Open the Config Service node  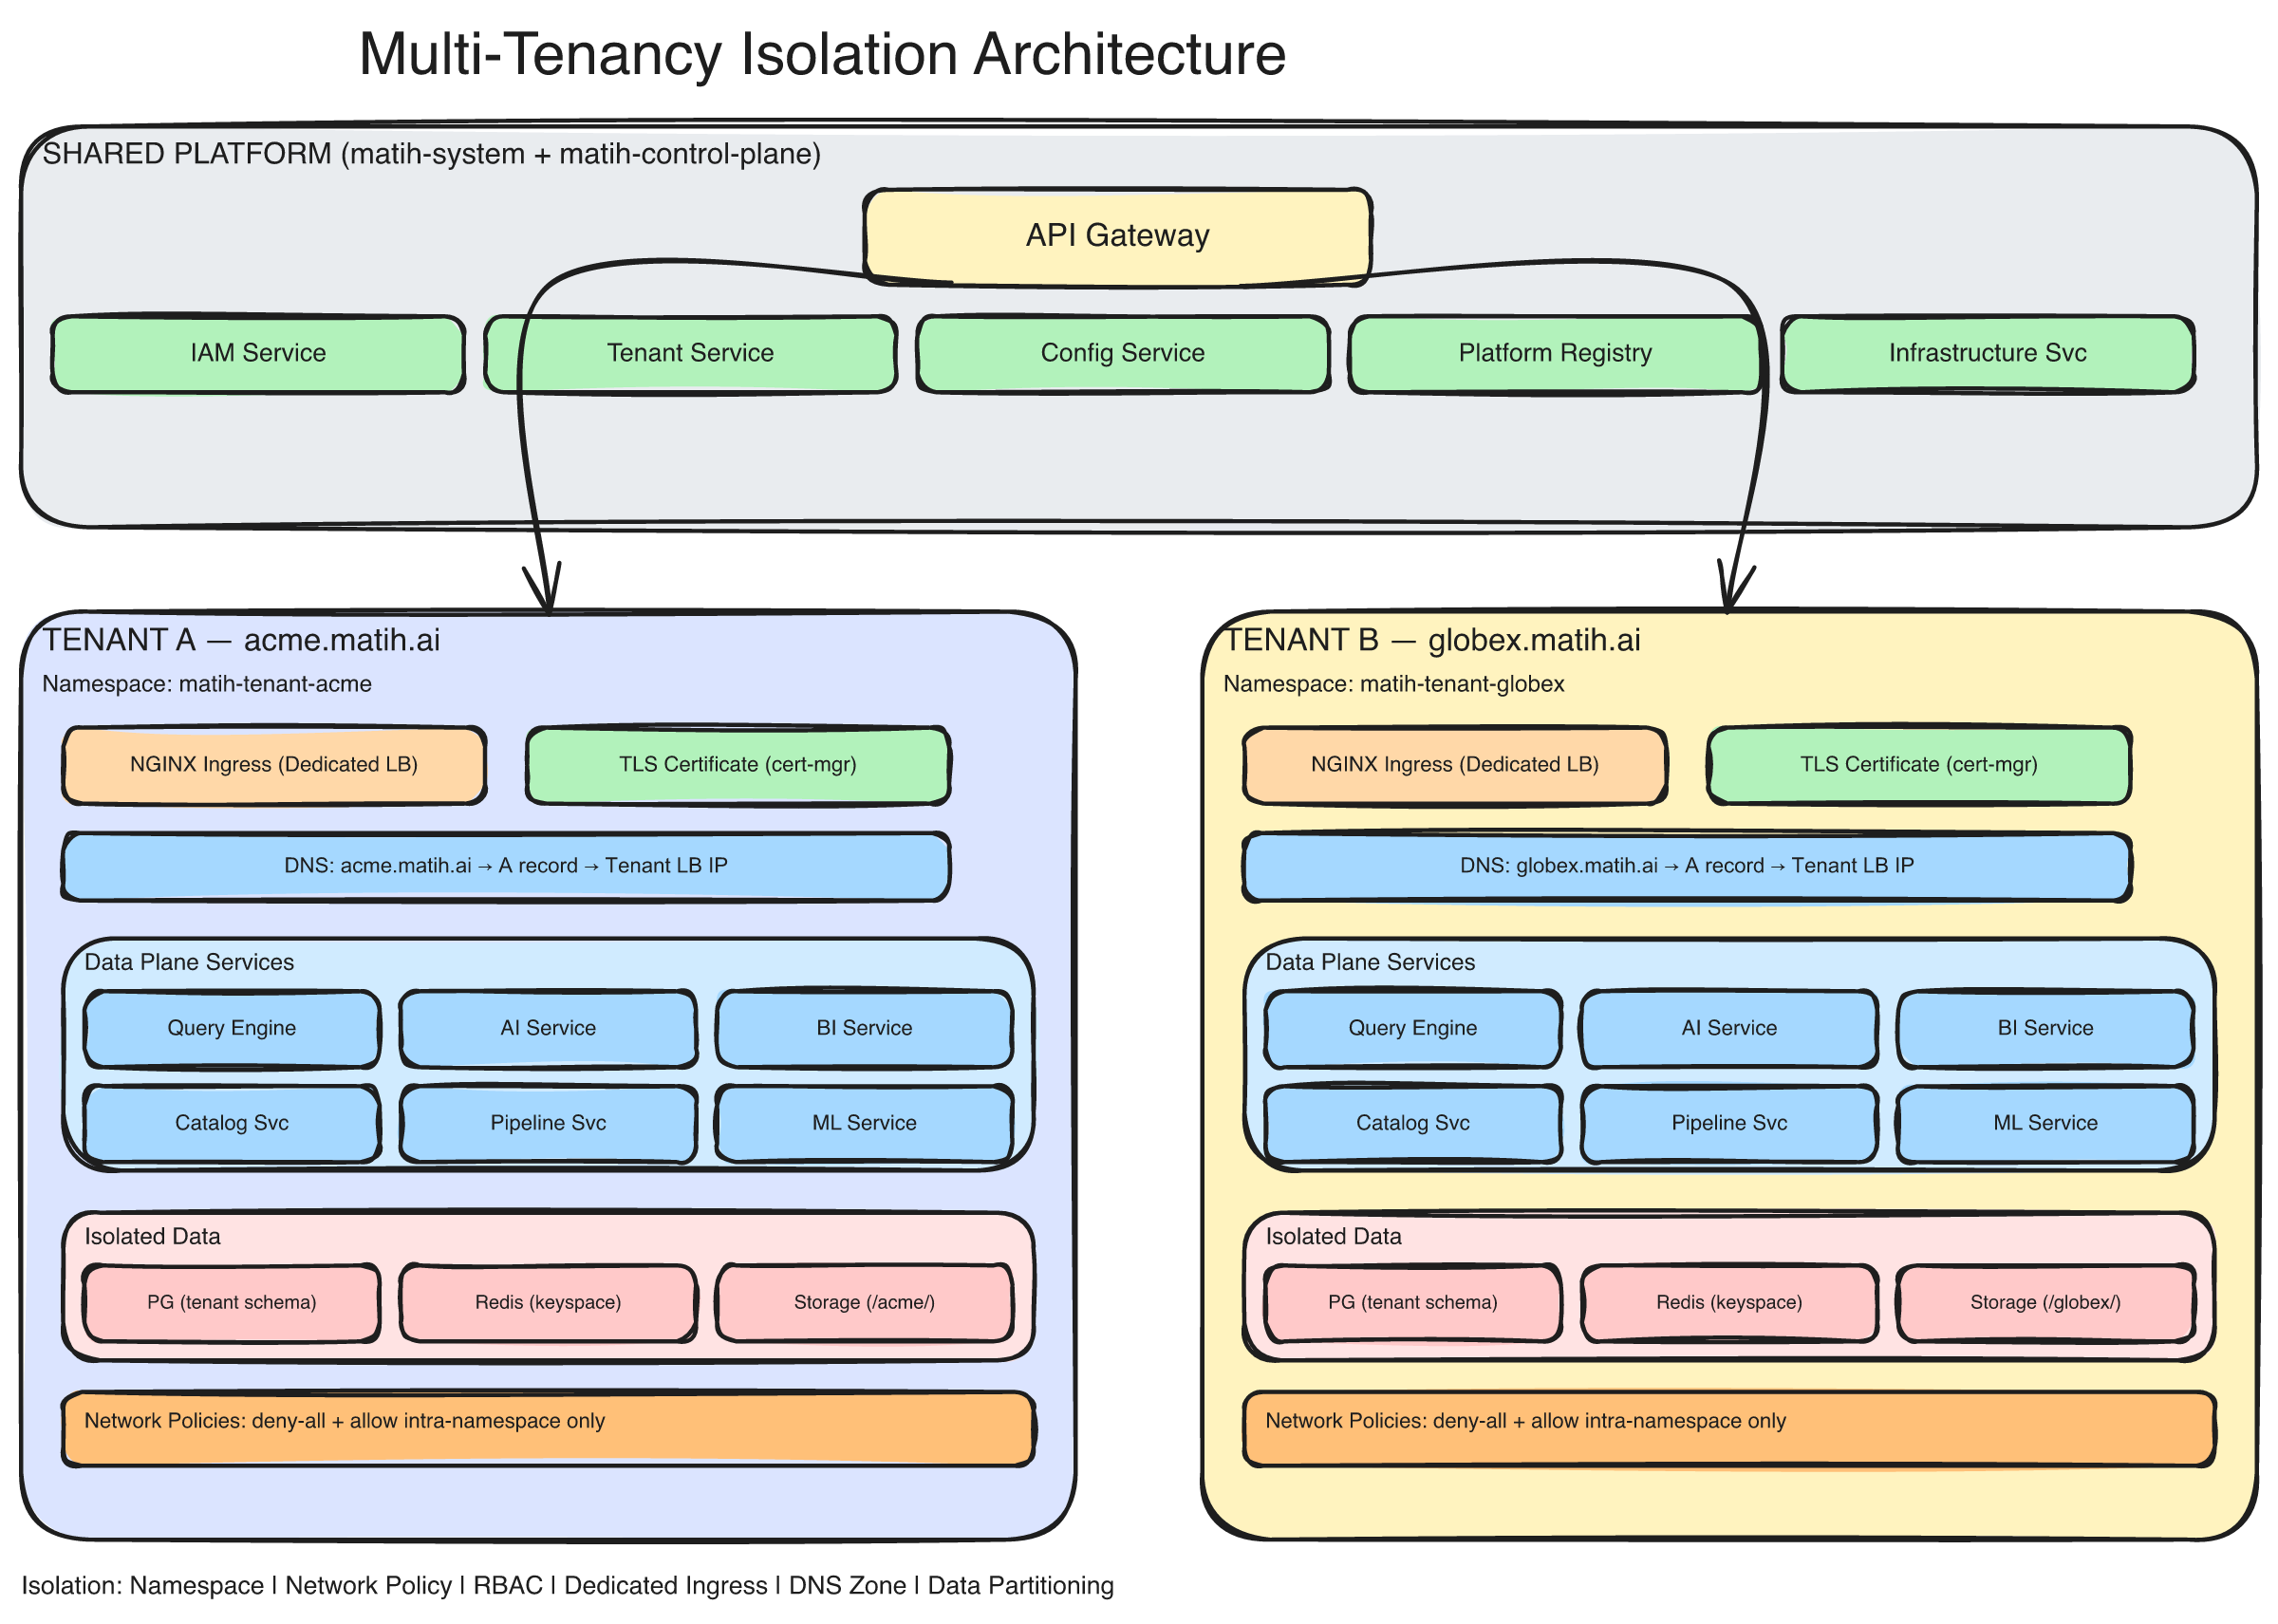1122,353
